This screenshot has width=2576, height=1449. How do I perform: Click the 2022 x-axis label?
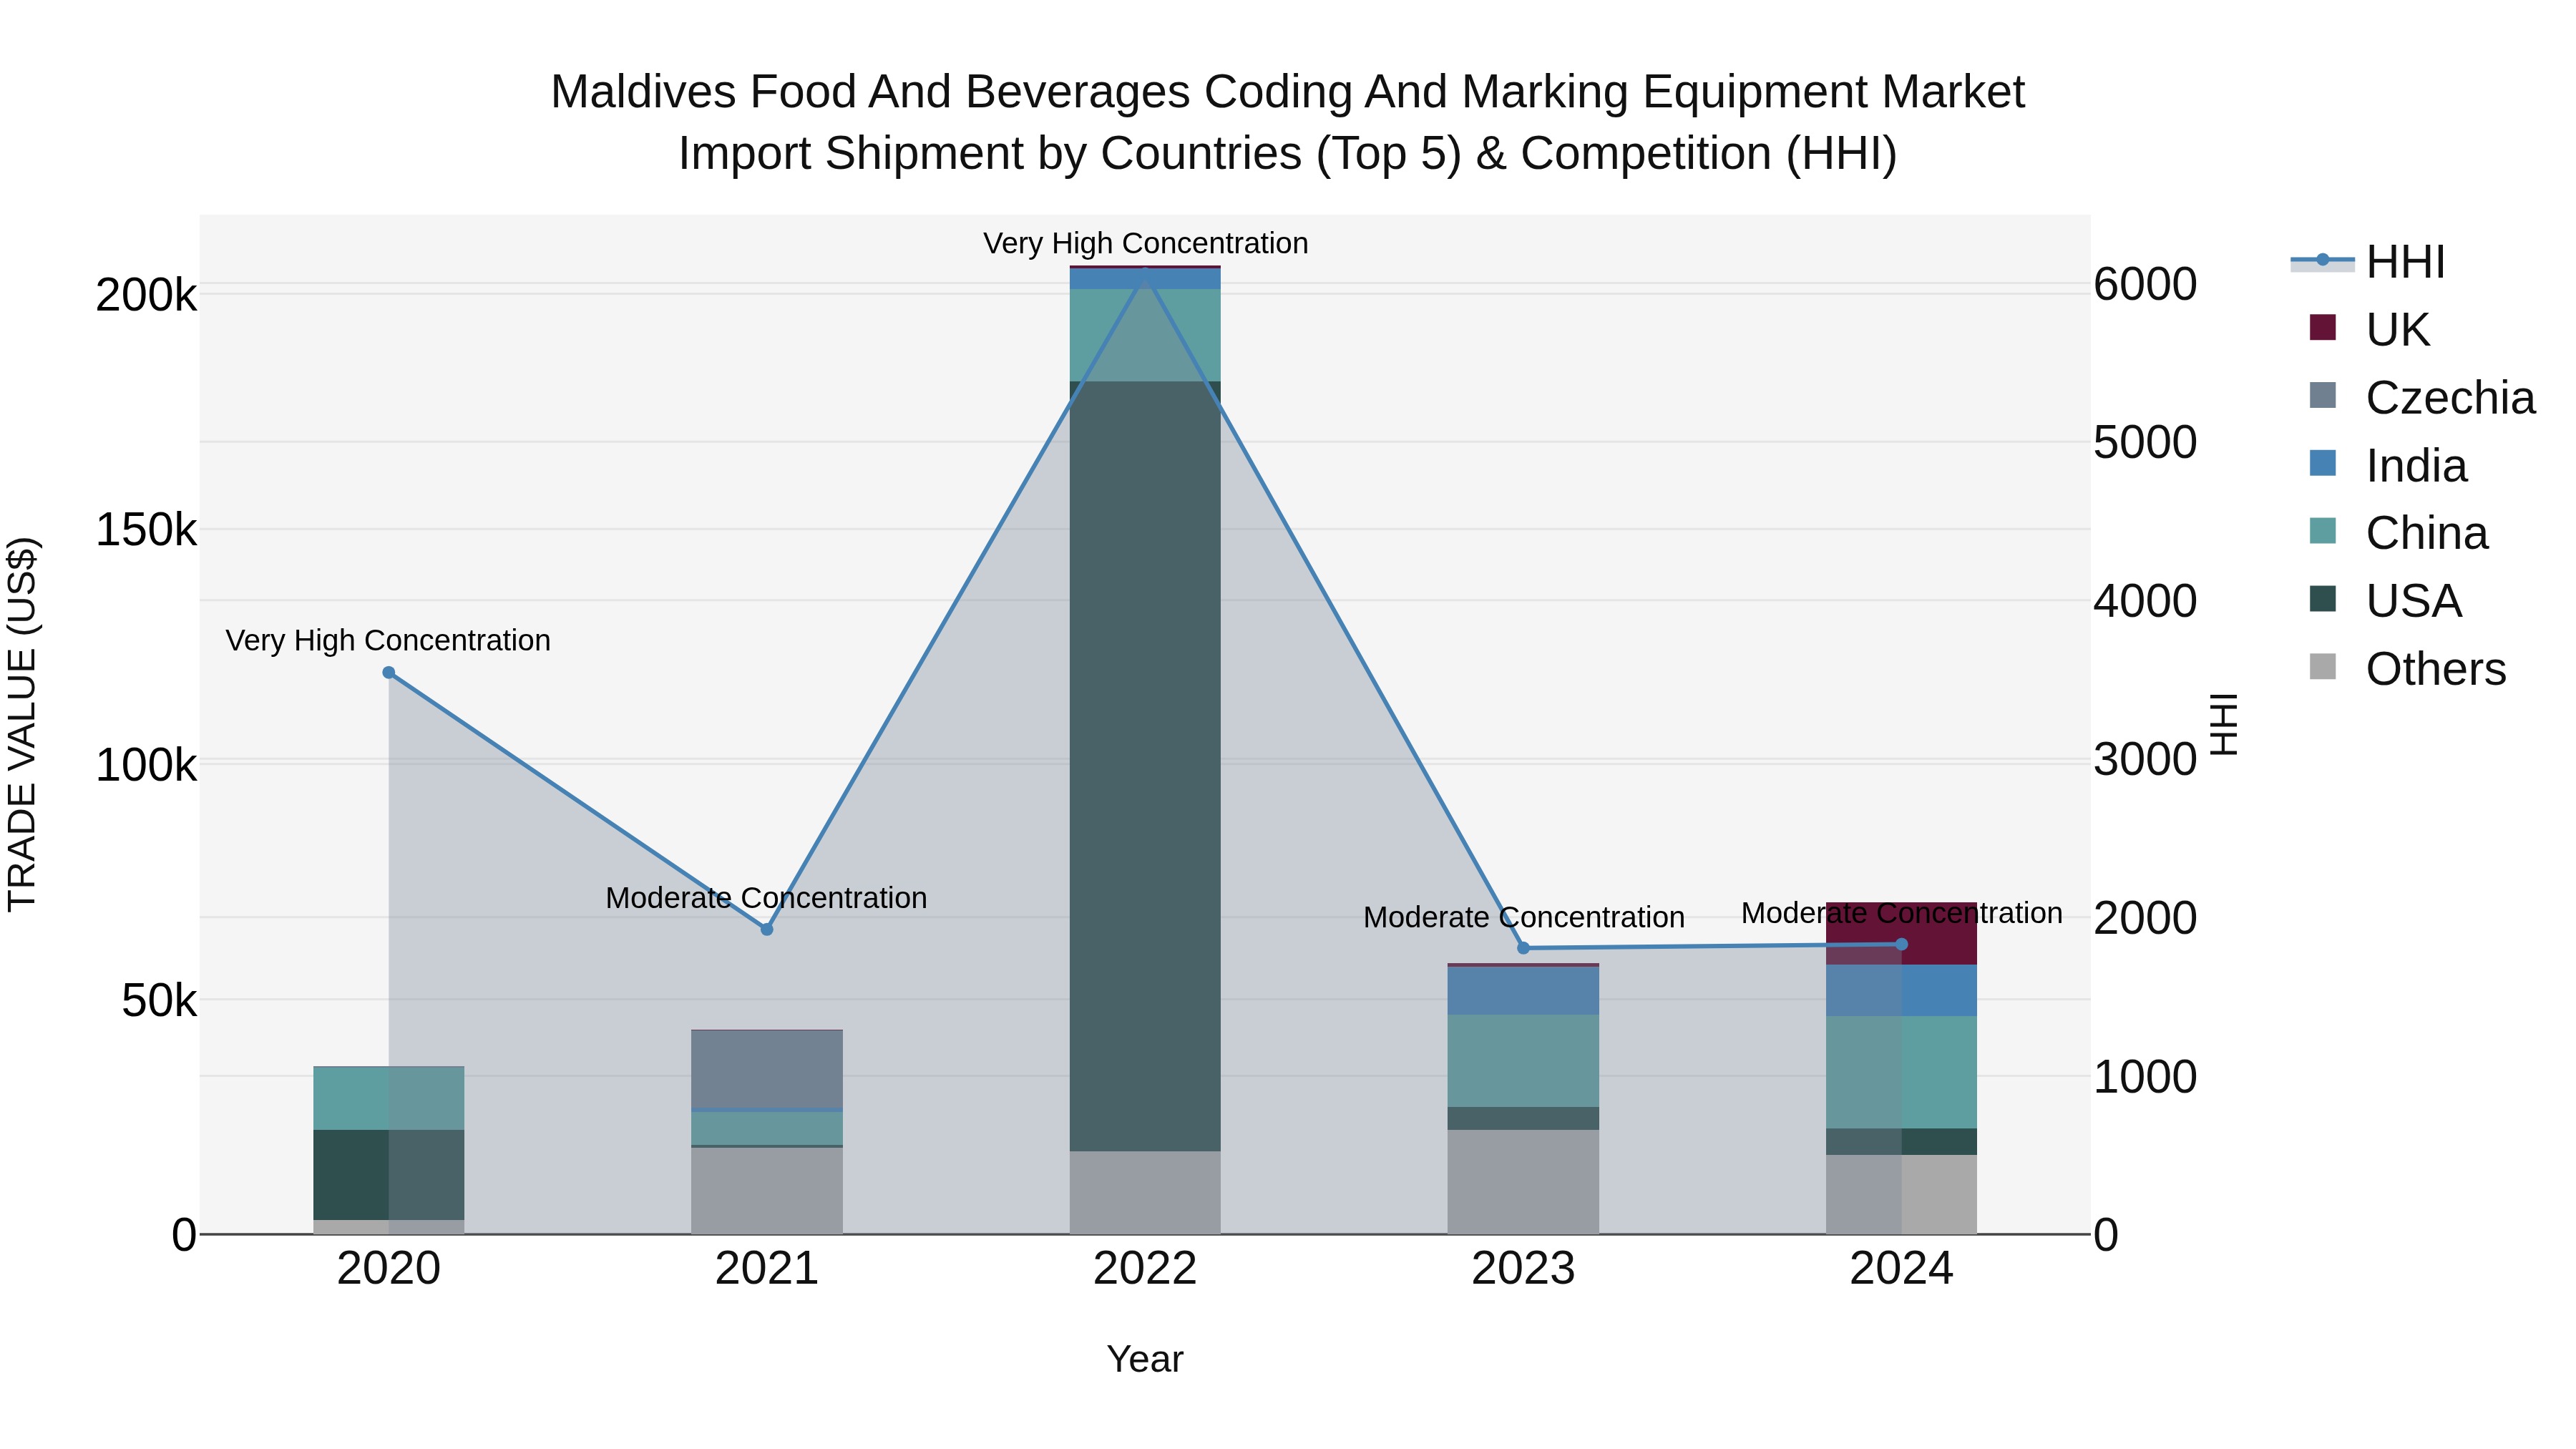tap(1145, 1269)
